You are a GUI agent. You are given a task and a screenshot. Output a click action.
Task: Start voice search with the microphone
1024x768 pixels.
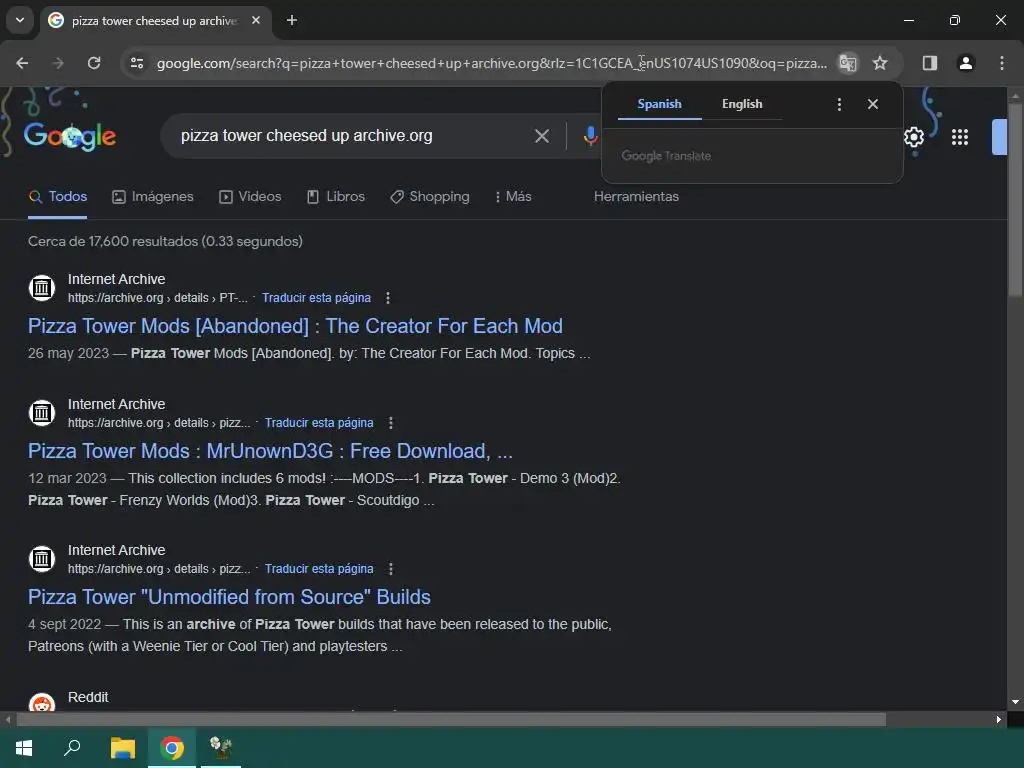(590, 136)
